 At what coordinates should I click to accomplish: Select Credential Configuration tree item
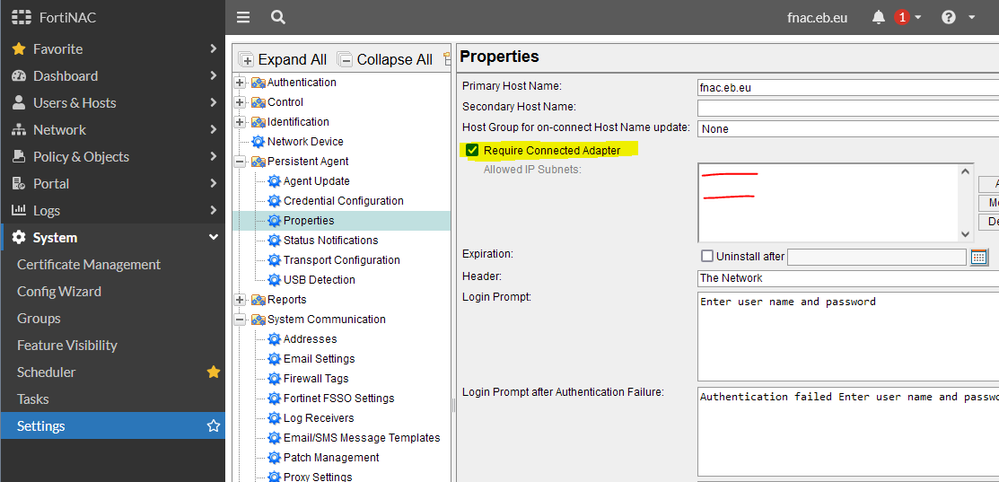click(343, 201)
